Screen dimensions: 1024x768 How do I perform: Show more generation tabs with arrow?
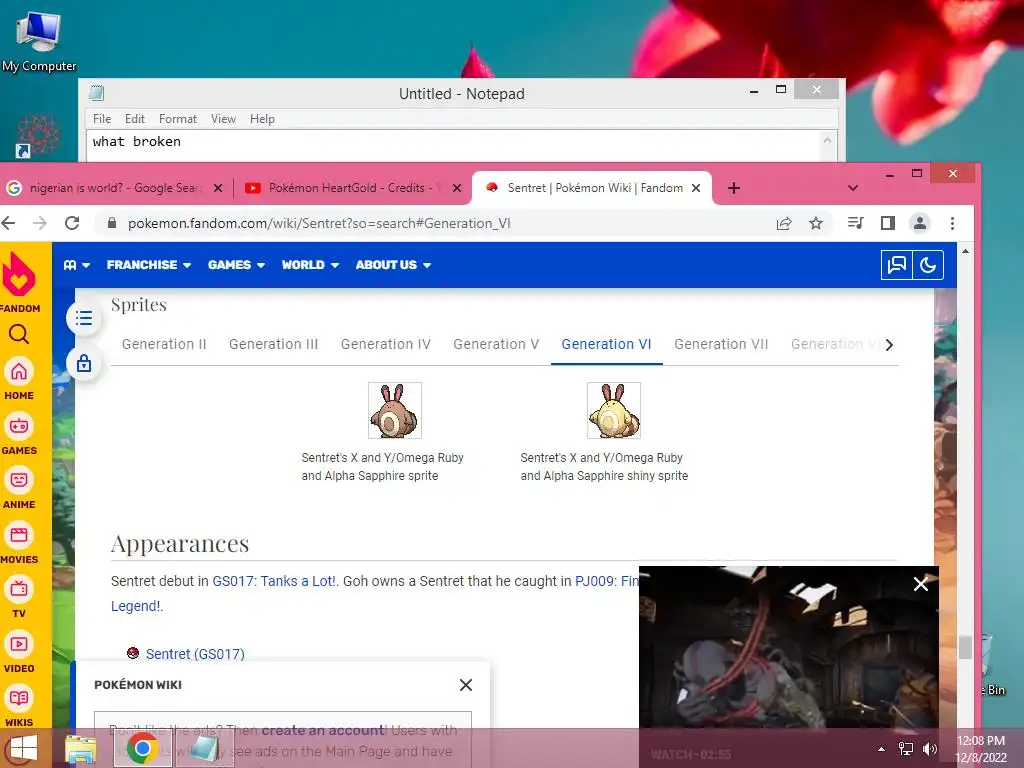click(x=889, y=345)
